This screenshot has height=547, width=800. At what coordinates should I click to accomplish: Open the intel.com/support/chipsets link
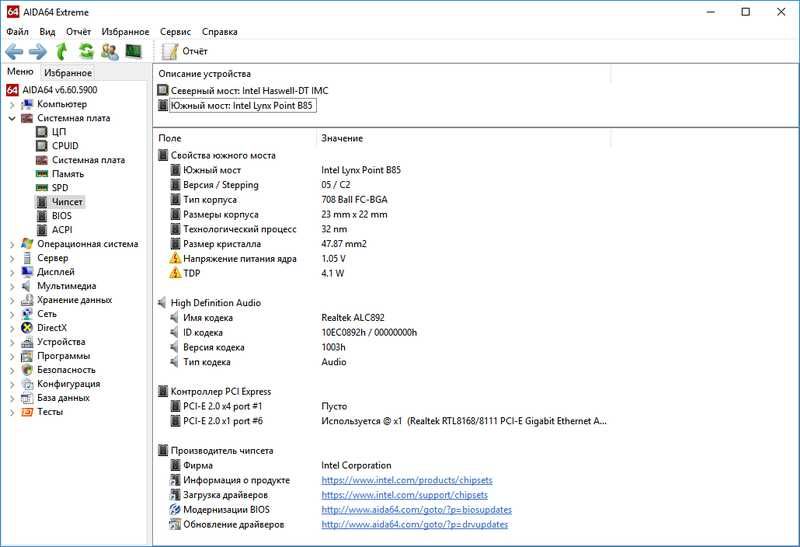coord(404,495)
